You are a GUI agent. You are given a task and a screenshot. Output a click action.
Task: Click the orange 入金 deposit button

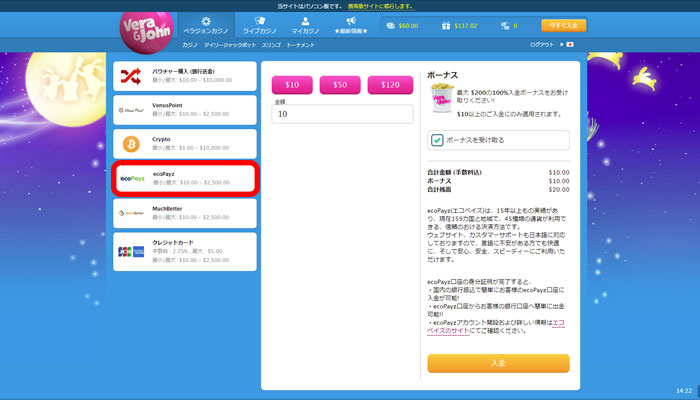click(x=498, y=363)
